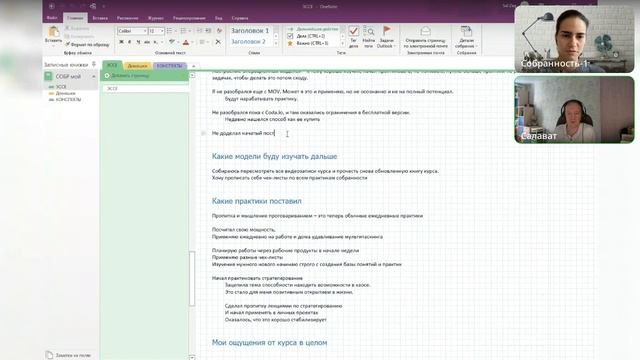Switch to the Журнал ribbon tab

[156, 18]
